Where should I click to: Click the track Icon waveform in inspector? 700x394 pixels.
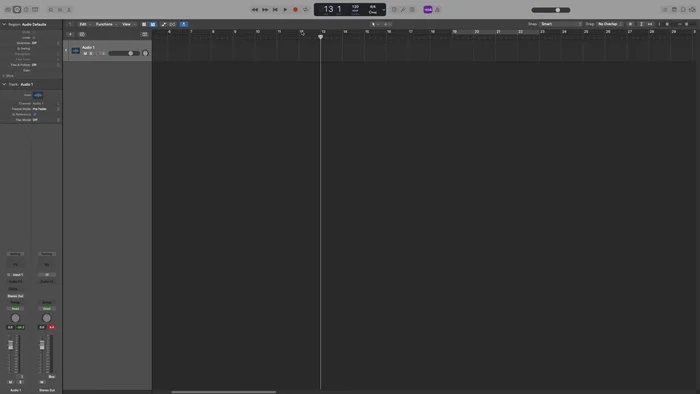click(38, 95)
